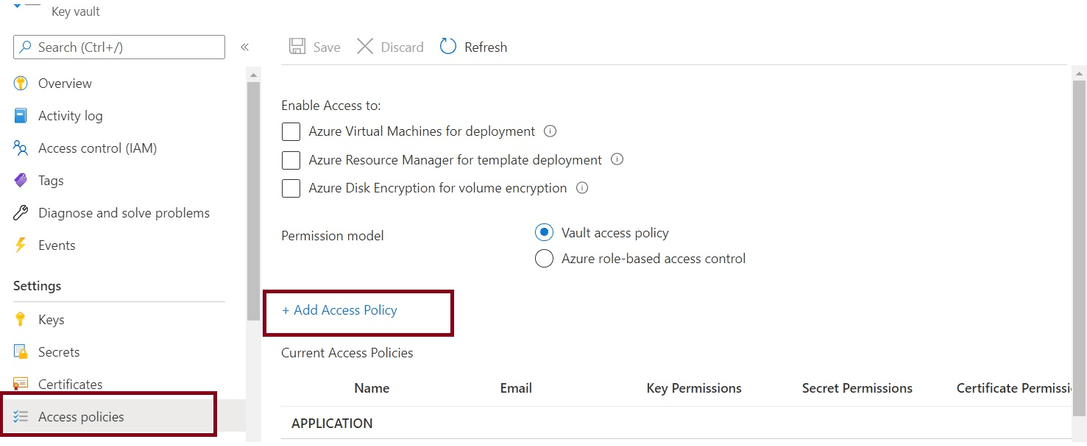This screenshot has width=1087, height=446.
Task: Click the yellow Keys icon
Action: click(21, 320)
